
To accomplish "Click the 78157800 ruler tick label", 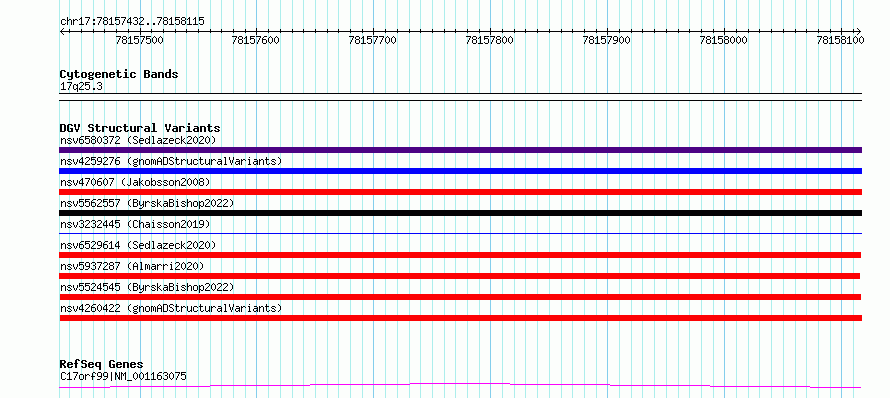I will pyautogui.click(x=489, y=40).
